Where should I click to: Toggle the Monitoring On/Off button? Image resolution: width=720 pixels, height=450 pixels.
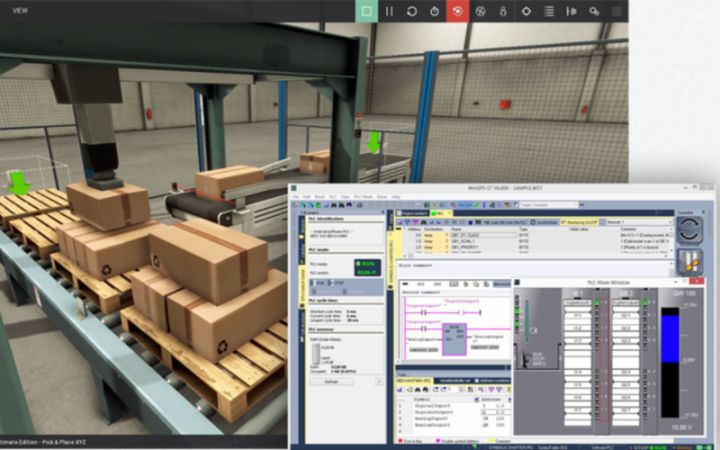581,222
